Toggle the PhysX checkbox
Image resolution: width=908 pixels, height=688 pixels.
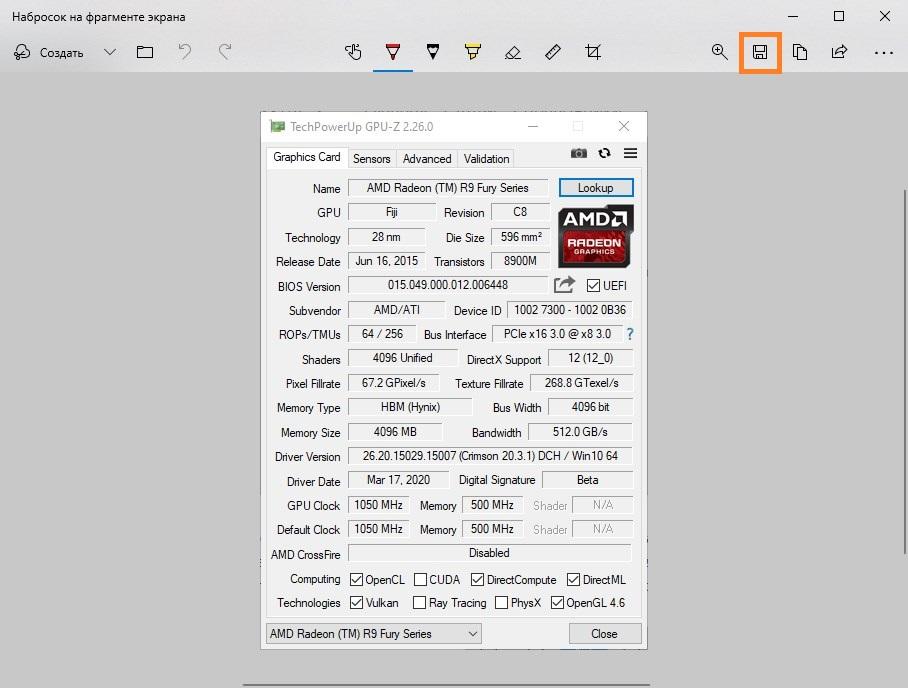point(501,603)
